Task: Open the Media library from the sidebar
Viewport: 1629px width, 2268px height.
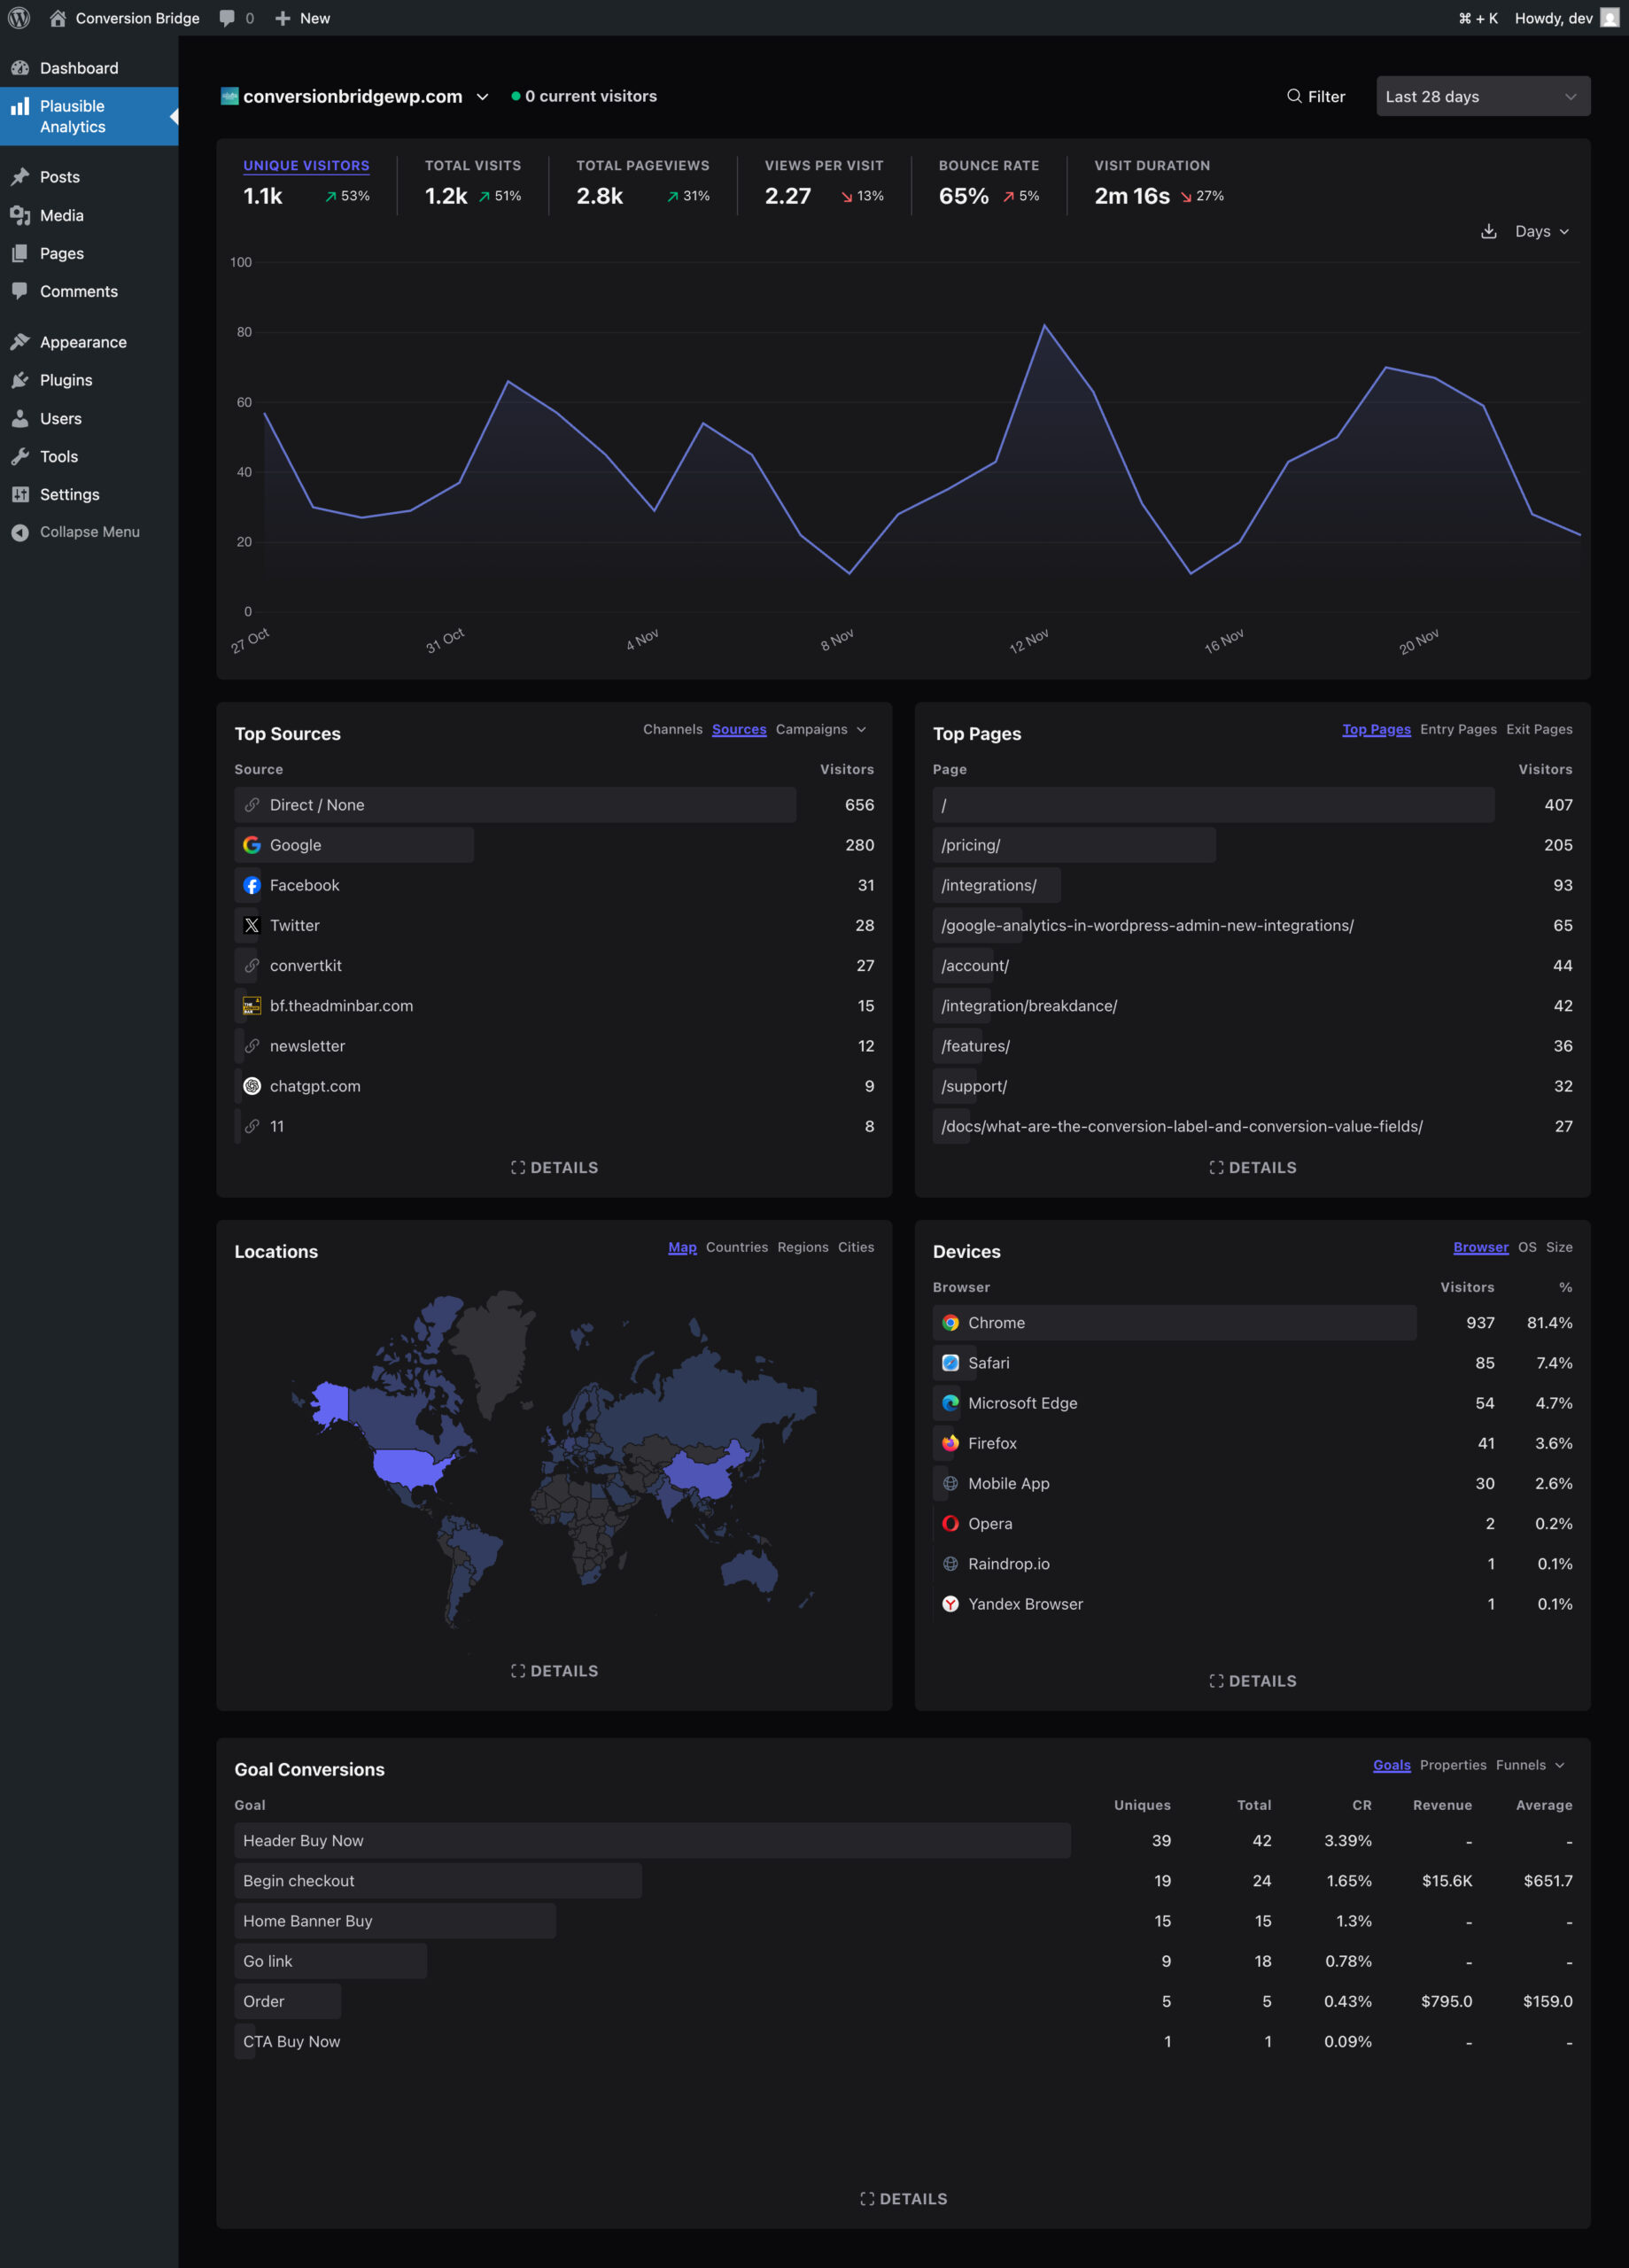Action: [62, 215]
